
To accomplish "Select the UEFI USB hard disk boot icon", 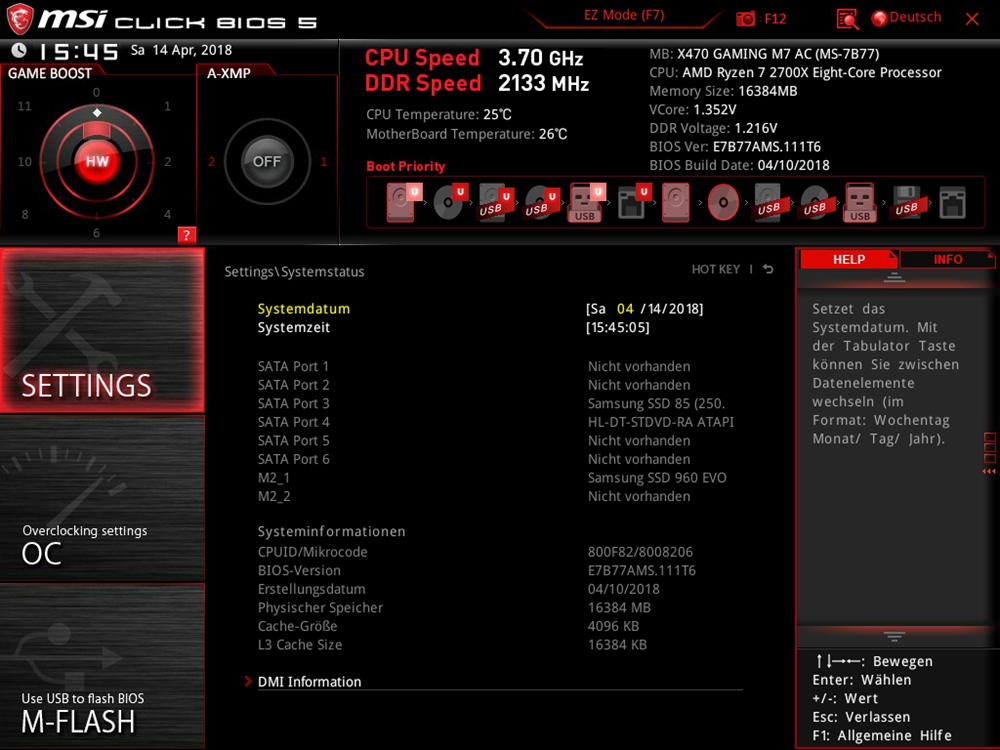I will [x=495, y=202].
